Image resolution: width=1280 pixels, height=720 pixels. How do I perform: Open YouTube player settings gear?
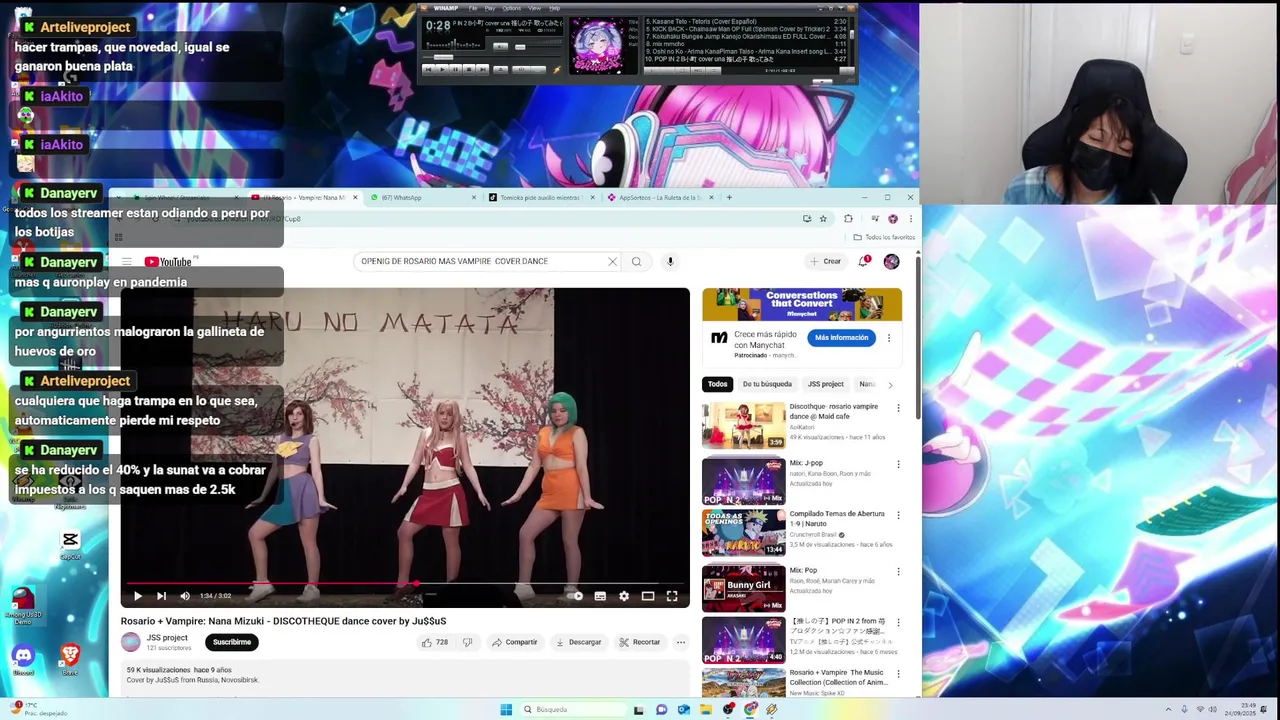coord(624,596)
